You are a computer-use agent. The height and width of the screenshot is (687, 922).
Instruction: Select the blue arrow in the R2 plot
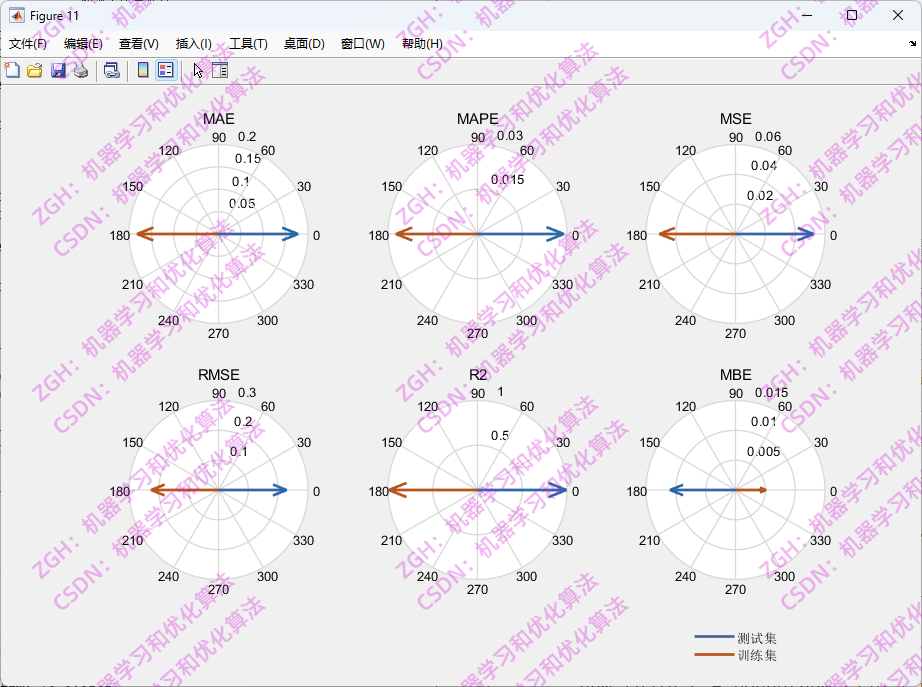click(x=522, y=490)
